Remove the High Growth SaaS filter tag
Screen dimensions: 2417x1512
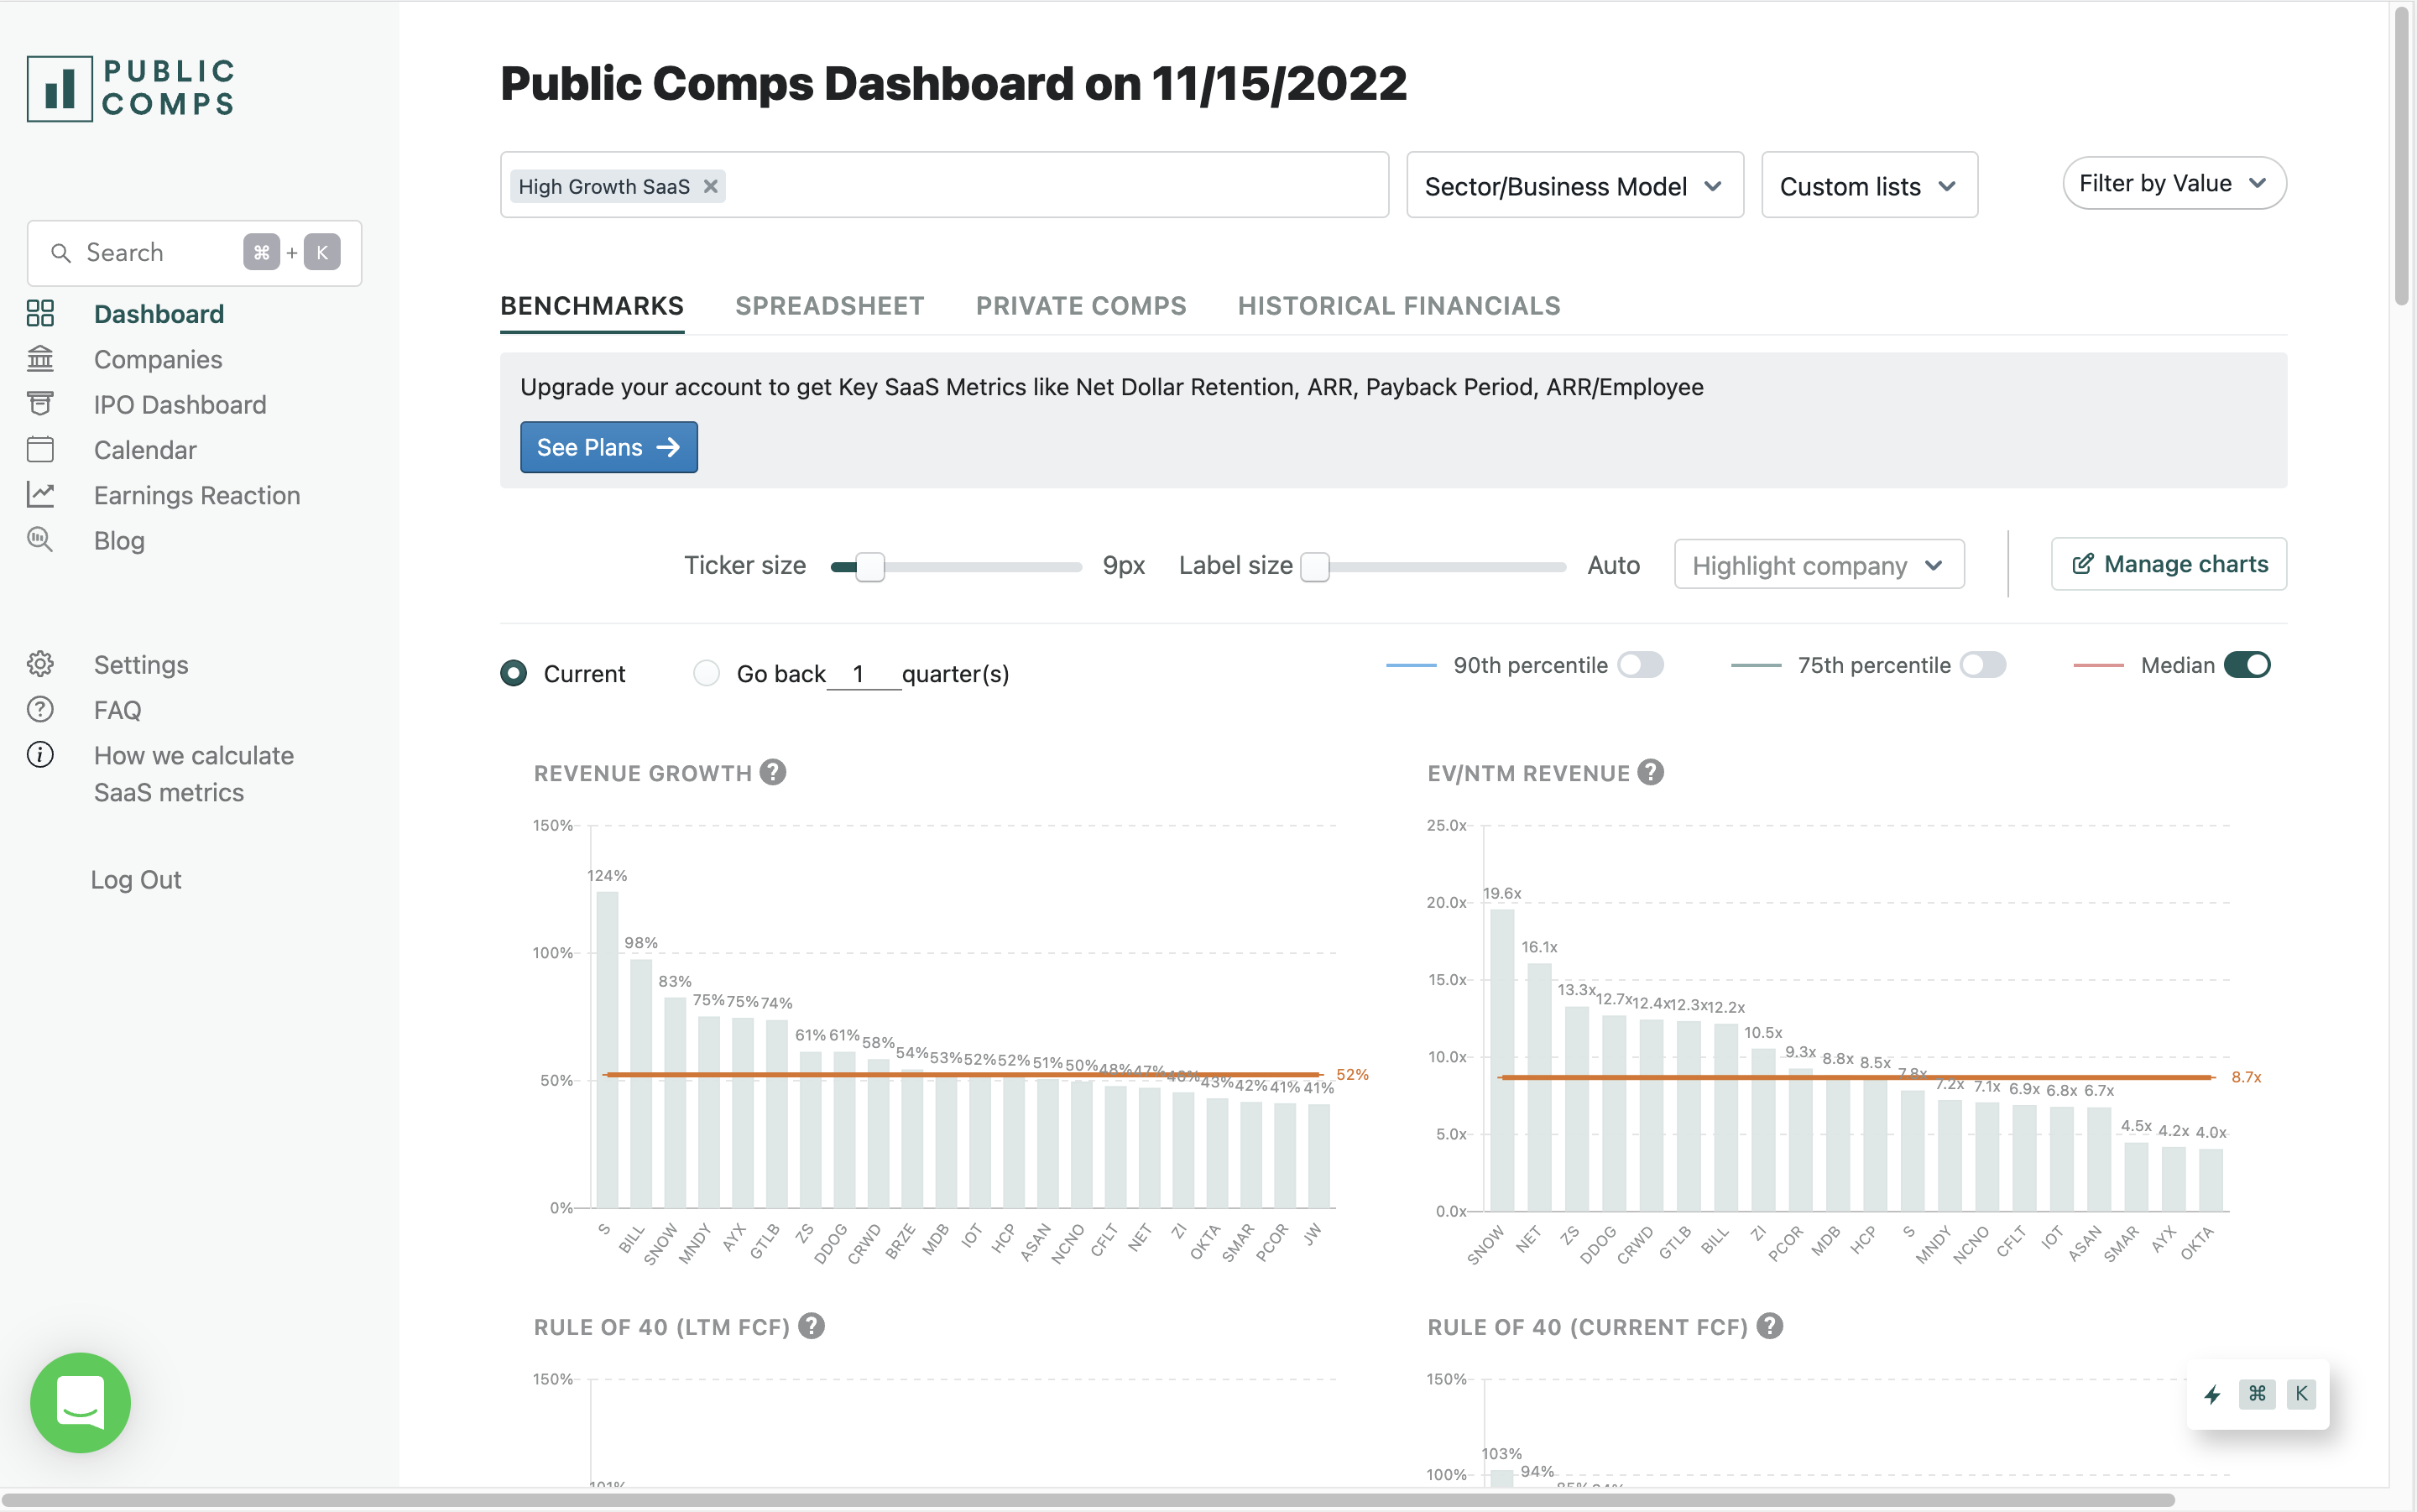711,187
